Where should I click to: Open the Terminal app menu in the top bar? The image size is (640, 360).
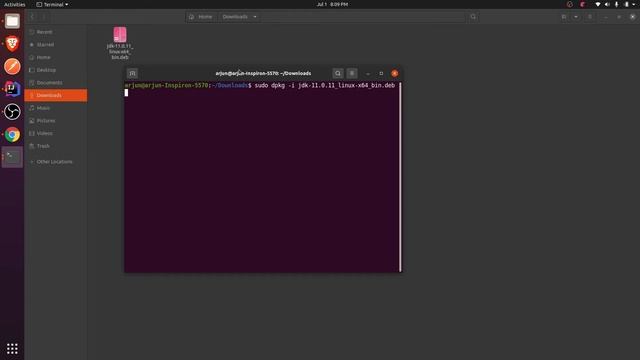[52, 4]
